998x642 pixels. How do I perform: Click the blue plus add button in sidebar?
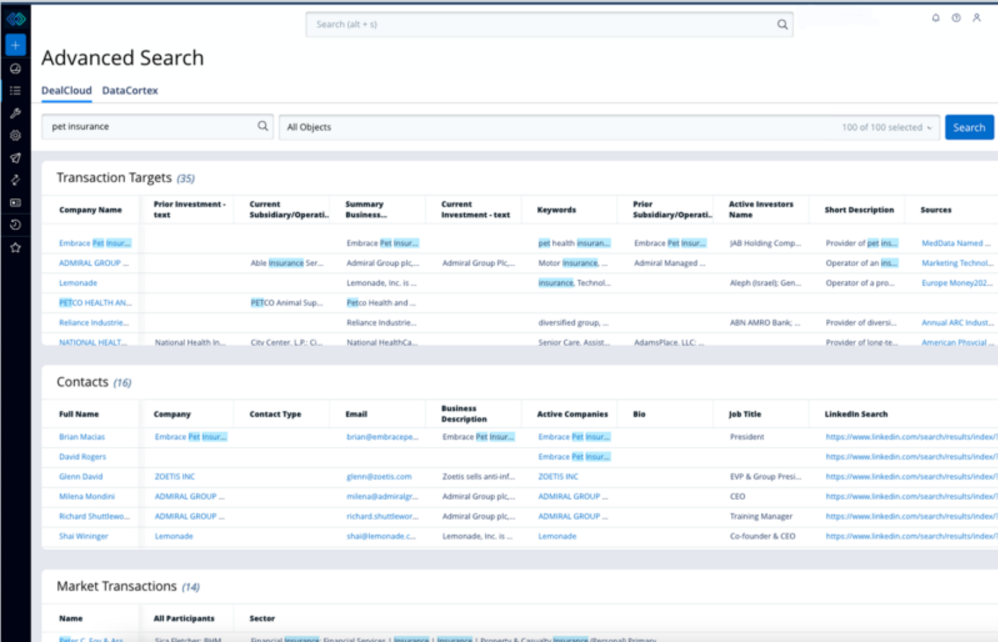click(x=15, y=45)
